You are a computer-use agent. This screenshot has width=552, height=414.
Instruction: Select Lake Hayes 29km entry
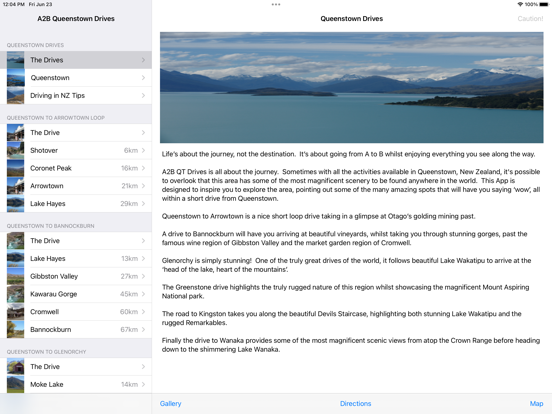coord(76,203)
